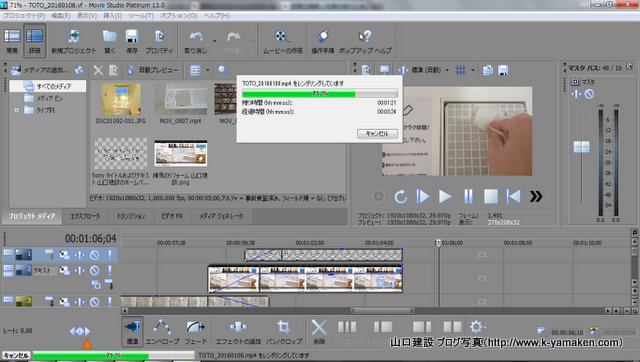
Task: Solo video track 3
Action: (109, 302)
